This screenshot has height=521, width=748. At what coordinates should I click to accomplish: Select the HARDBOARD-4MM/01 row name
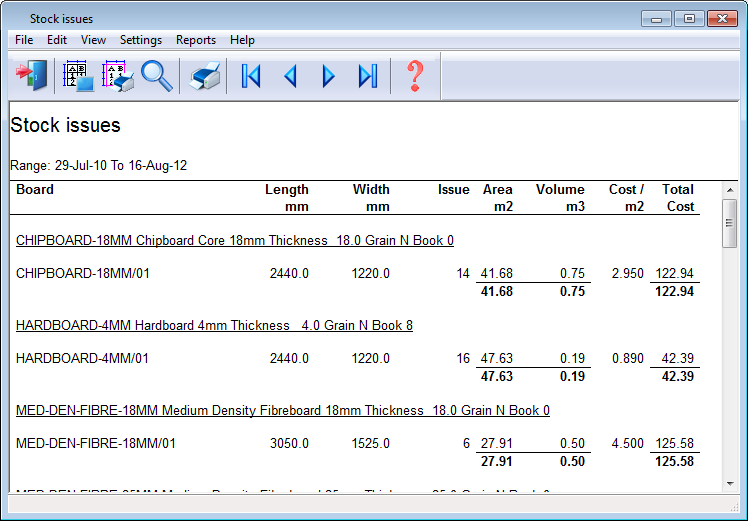pos(82,358)
